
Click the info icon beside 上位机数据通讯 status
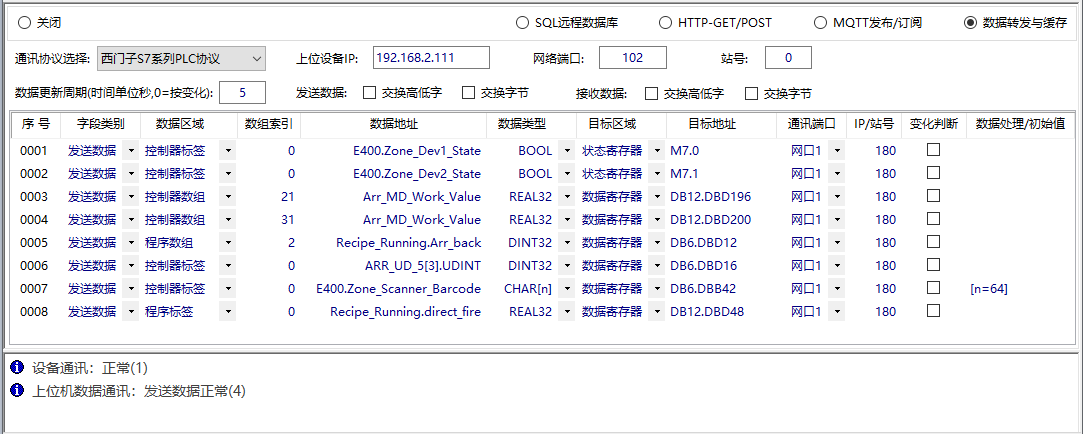pos(17,390)
